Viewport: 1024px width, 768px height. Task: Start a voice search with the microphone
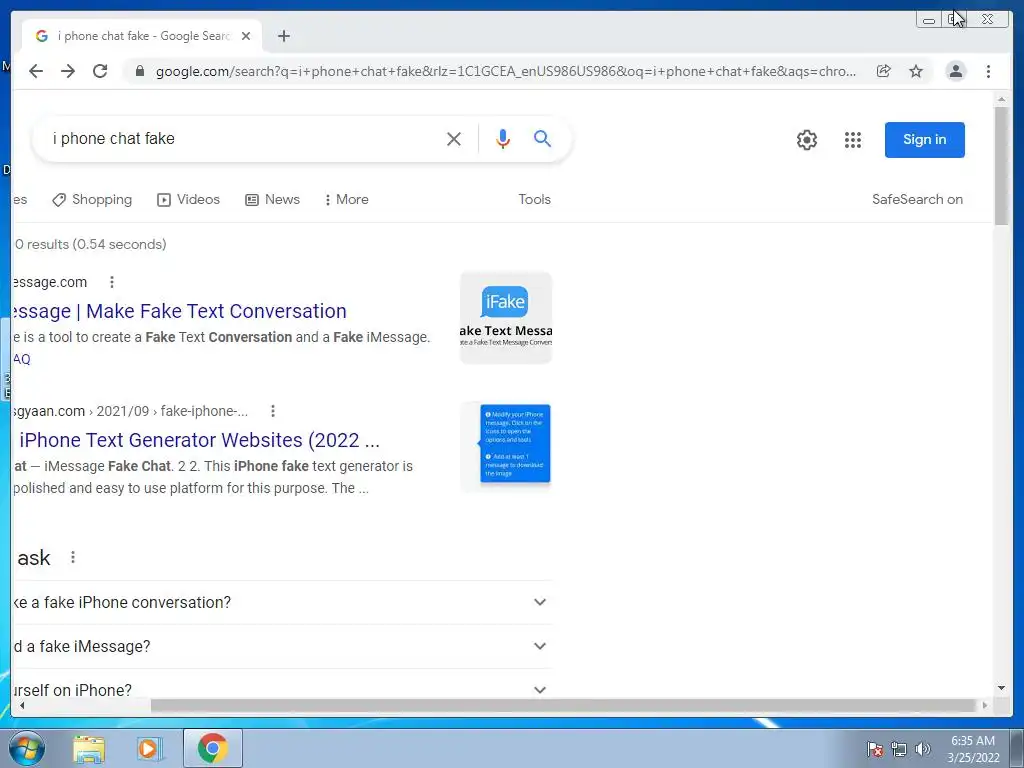click(x=503, y=138)
